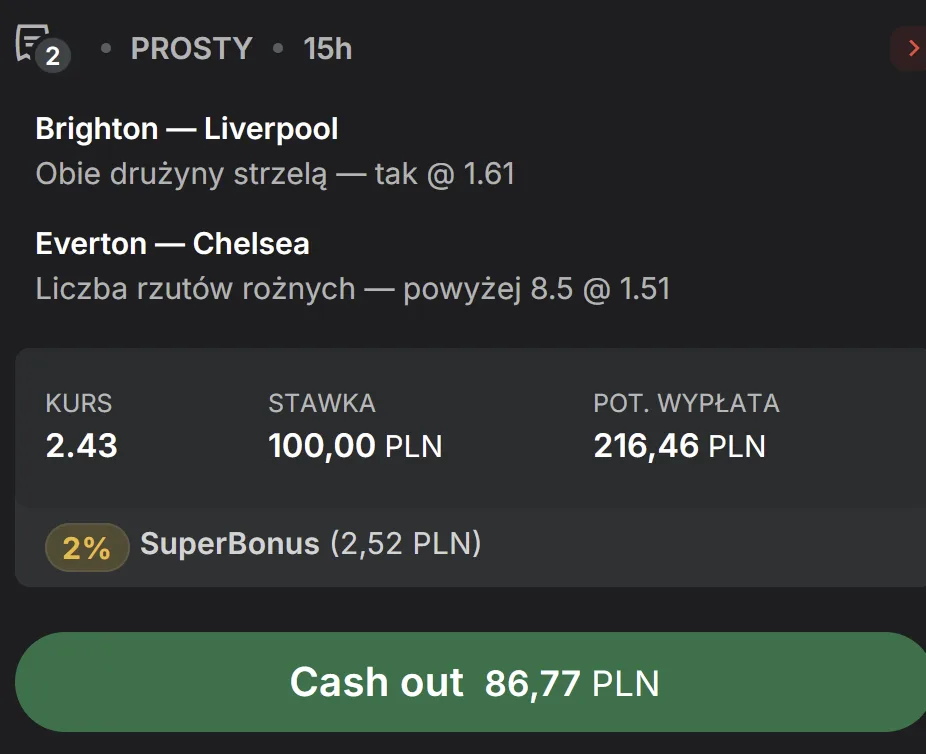Click the total KURS value 2.43
This screenshot has width=926, height=754.
click(80, 446)
